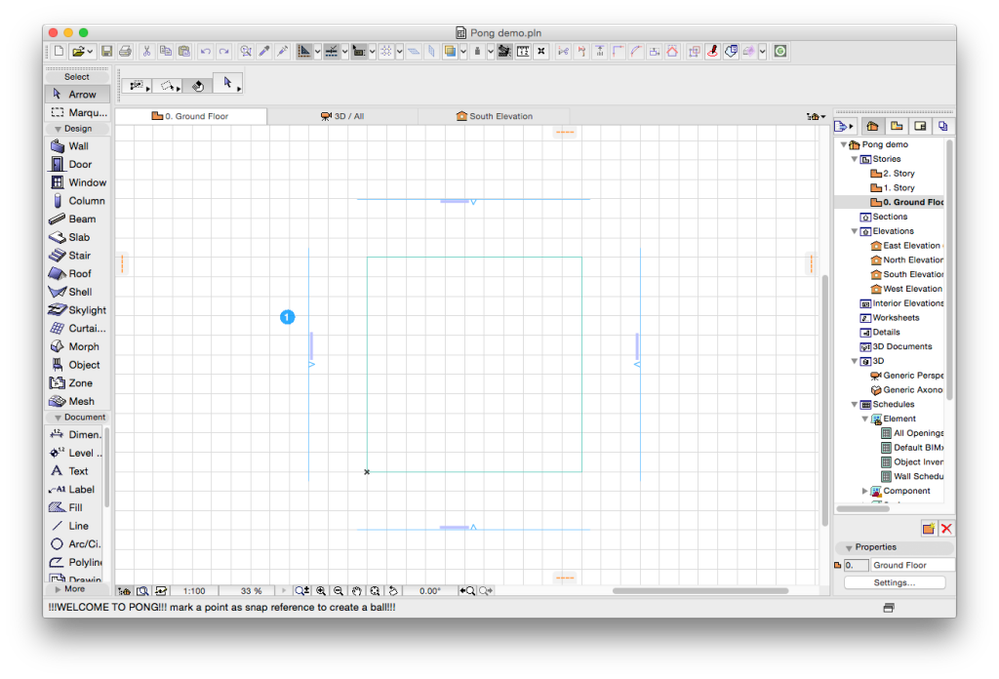Collapse the Design toolbox section
999x679 pixels.
(58, 129)
